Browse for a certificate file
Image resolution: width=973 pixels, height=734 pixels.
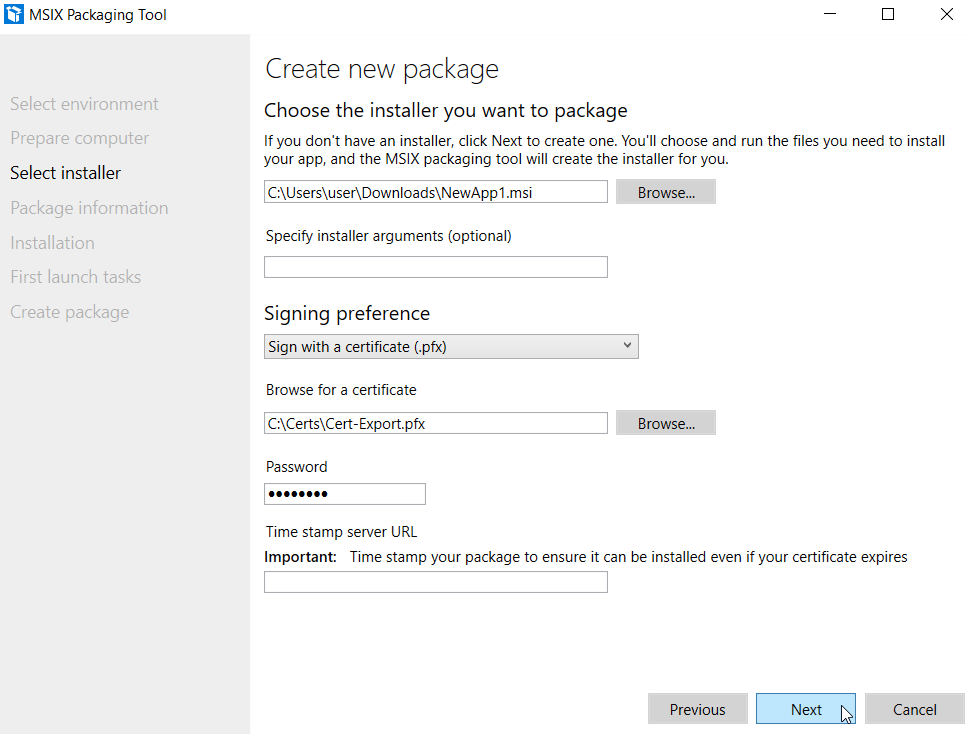666,423
